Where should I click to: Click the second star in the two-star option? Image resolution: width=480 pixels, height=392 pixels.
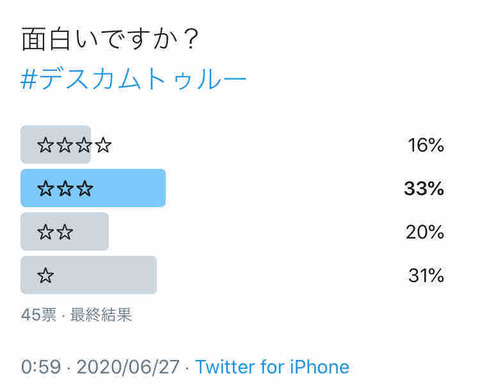[x=65, y=232]
